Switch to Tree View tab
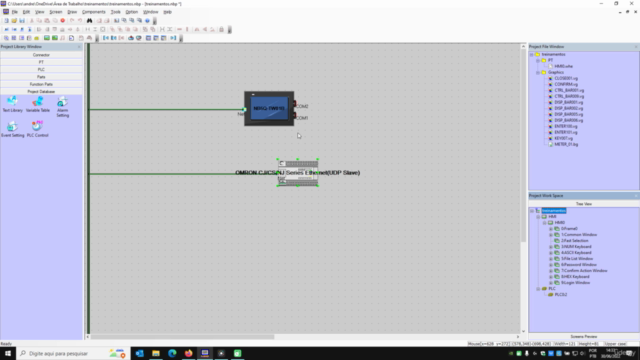This screenshot has width=640, height=360. click(584, 204)
